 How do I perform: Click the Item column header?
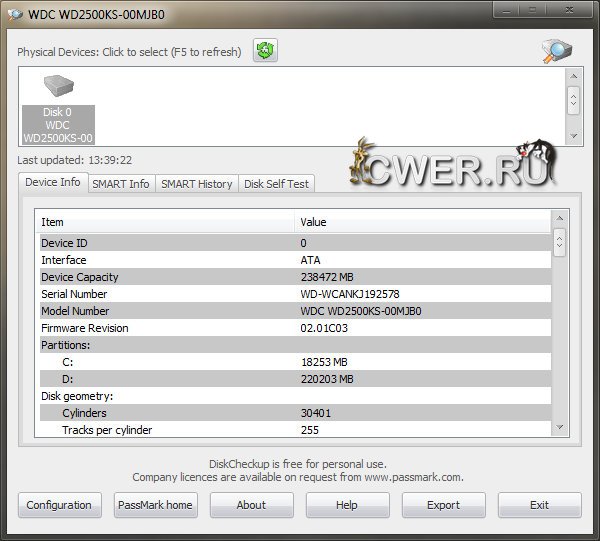(165, 222)
